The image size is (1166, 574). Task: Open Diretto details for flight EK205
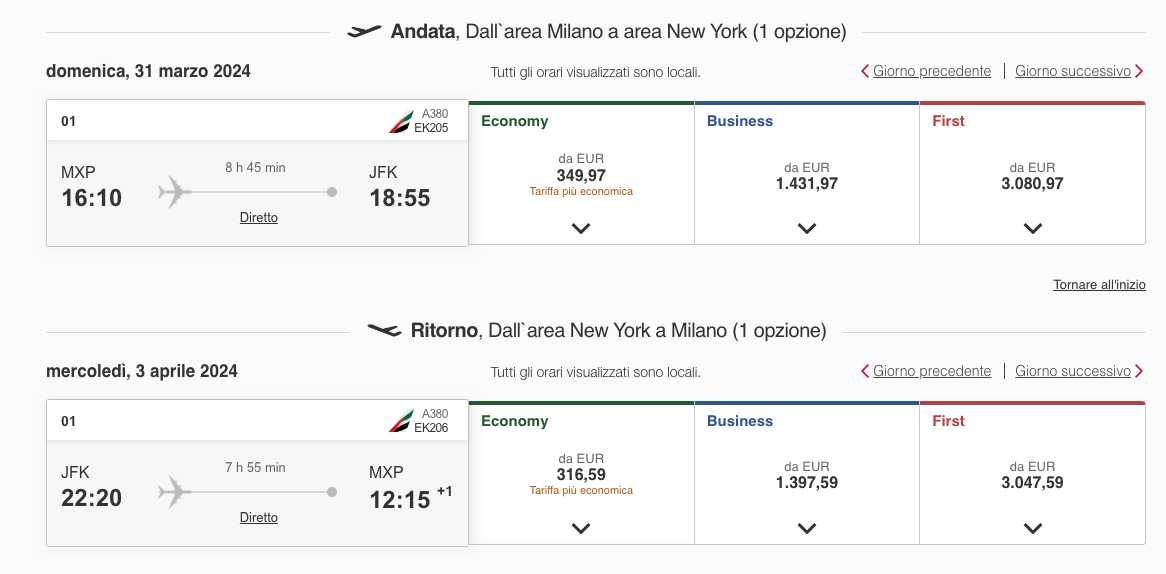[x=259, y=218]
